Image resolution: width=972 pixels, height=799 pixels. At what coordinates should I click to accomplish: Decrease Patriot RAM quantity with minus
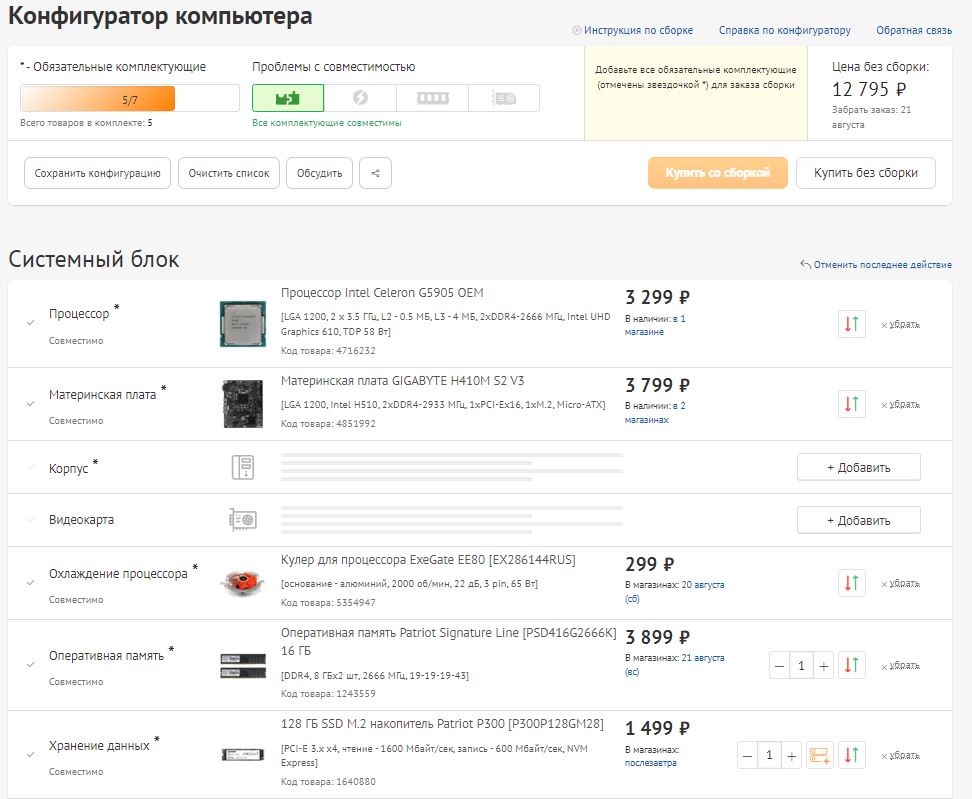779,664
